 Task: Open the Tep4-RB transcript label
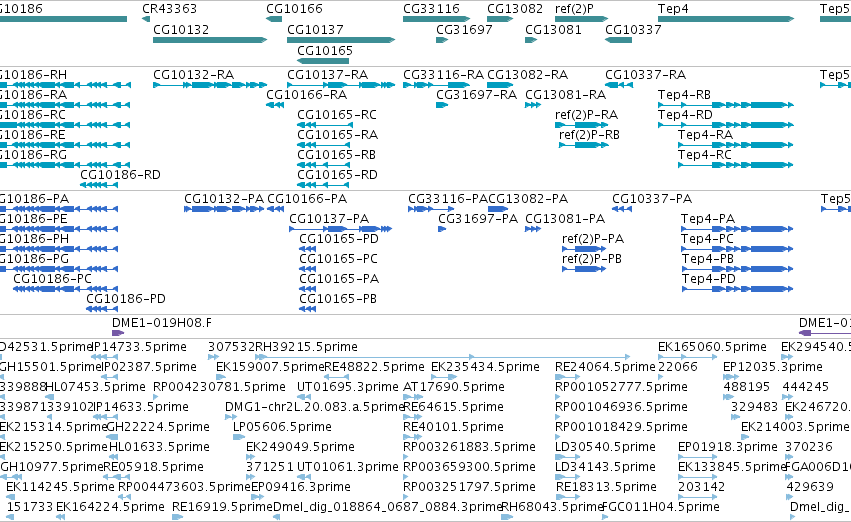click(x=684, y=94)
